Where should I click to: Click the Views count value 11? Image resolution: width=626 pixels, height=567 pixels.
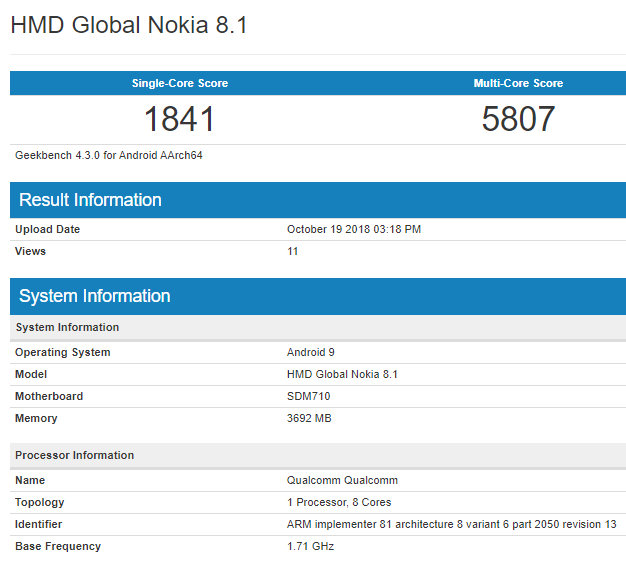(292, 251)
